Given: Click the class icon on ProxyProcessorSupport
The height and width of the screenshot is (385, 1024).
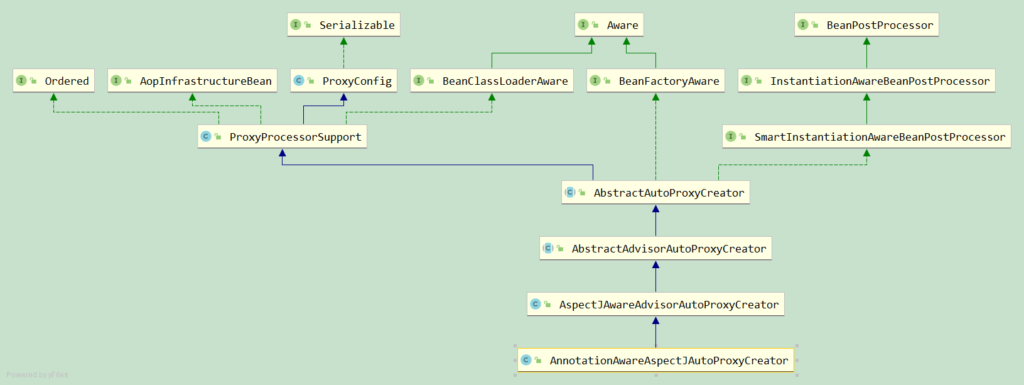Looking at the screenshot, I should coord(206,137).
